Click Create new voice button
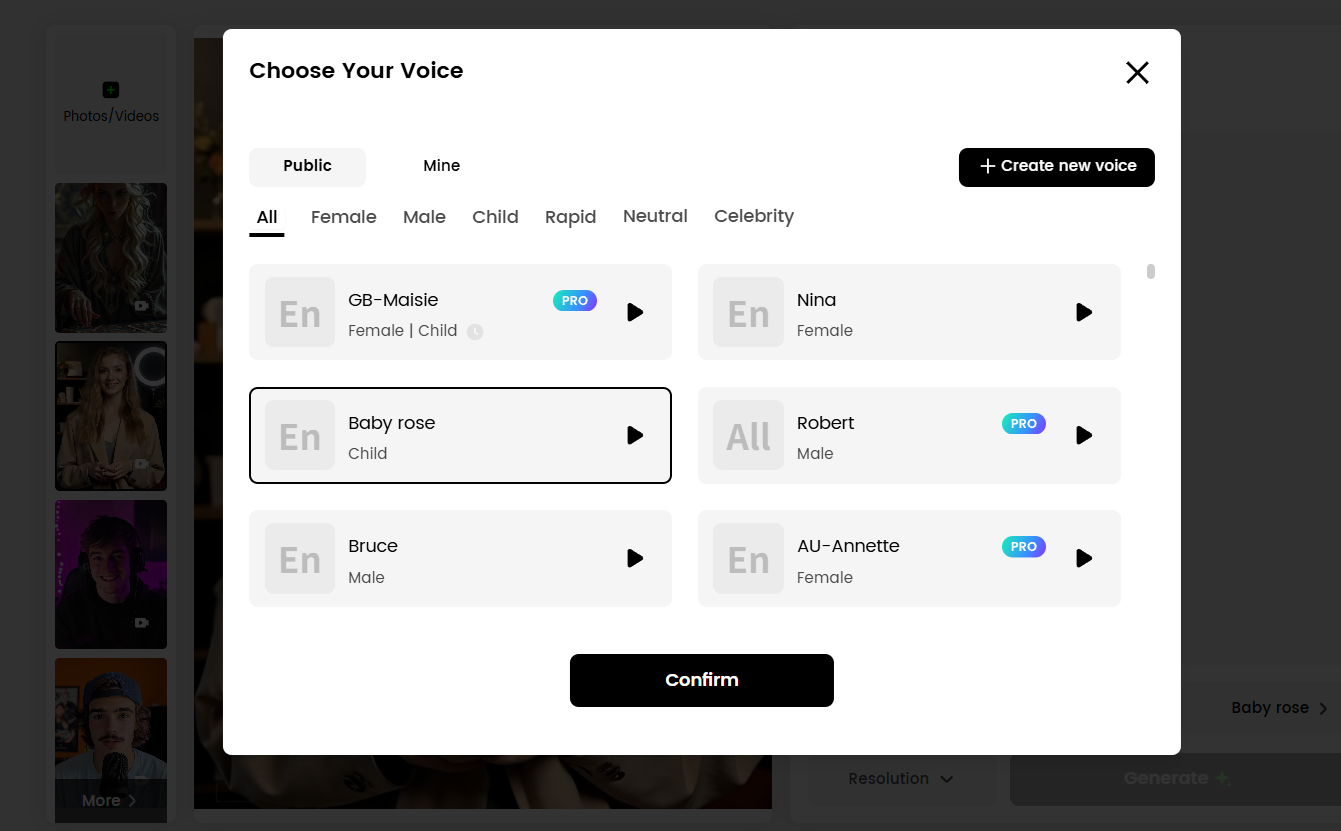This screenshot has height=831, width=1341. (x=1056, y=166)
